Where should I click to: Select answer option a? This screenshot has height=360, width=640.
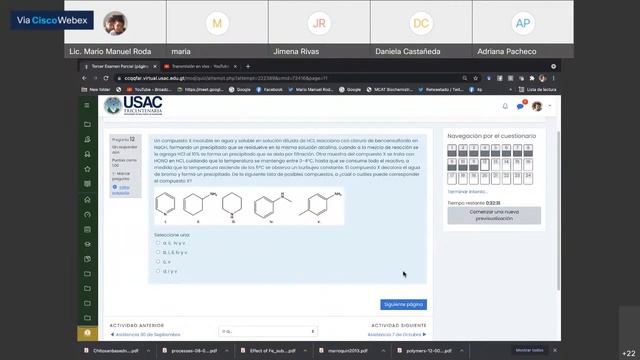[x=158, y=243]
